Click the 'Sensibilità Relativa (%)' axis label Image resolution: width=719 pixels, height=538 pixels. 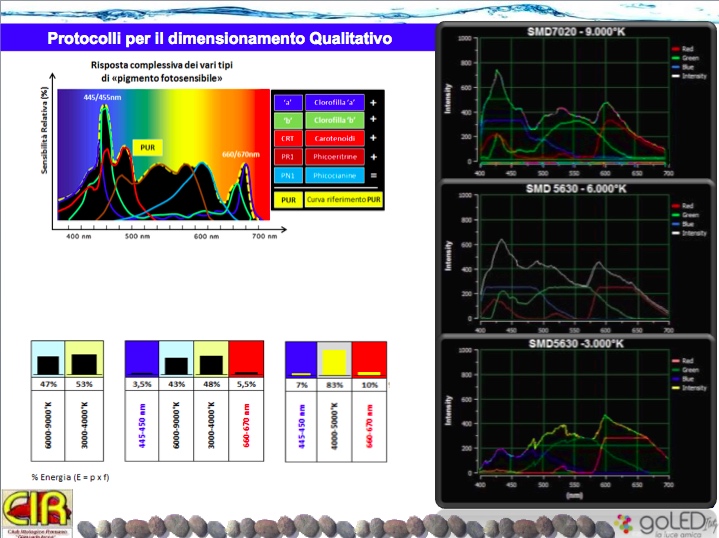click(x=44, y=130)
